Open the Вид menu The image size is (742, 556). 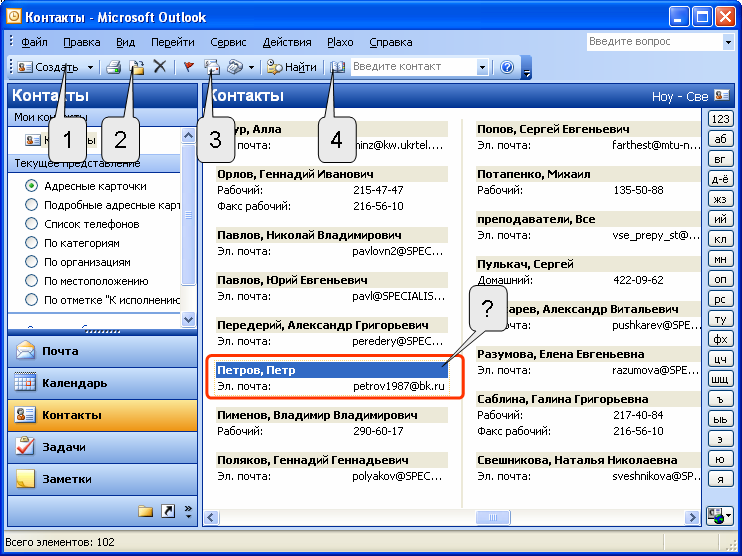pos(125,42)
